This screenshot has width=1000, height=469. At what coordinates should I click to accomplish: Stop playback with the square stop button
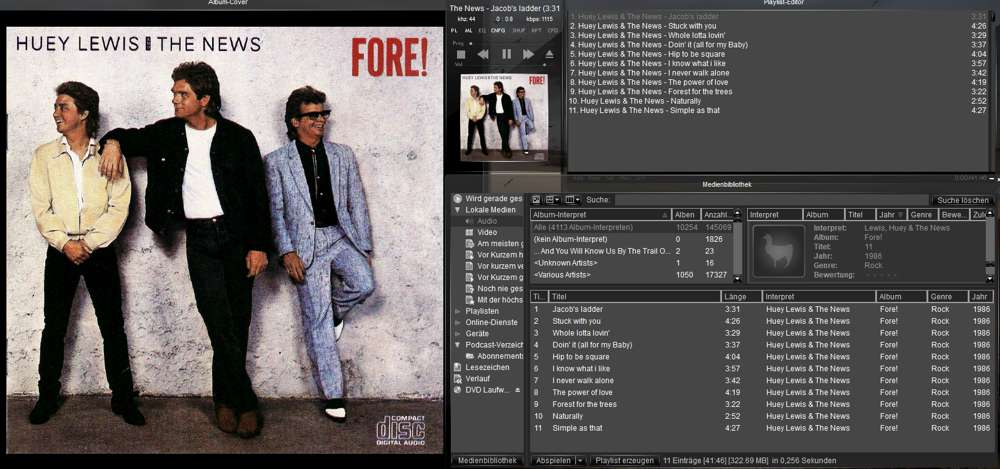pos(461,54)
